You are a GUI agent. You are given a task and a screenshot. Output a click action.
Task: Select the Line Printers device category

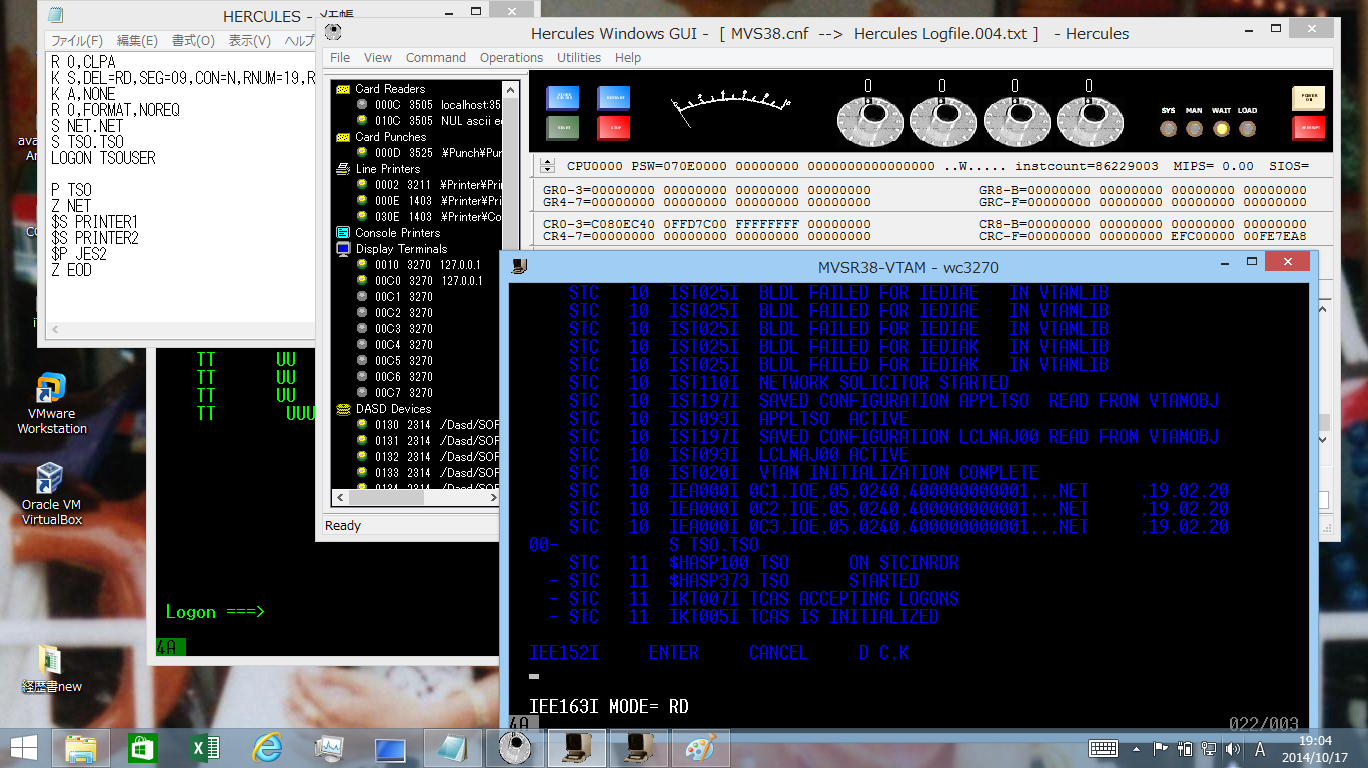point(388,169)
